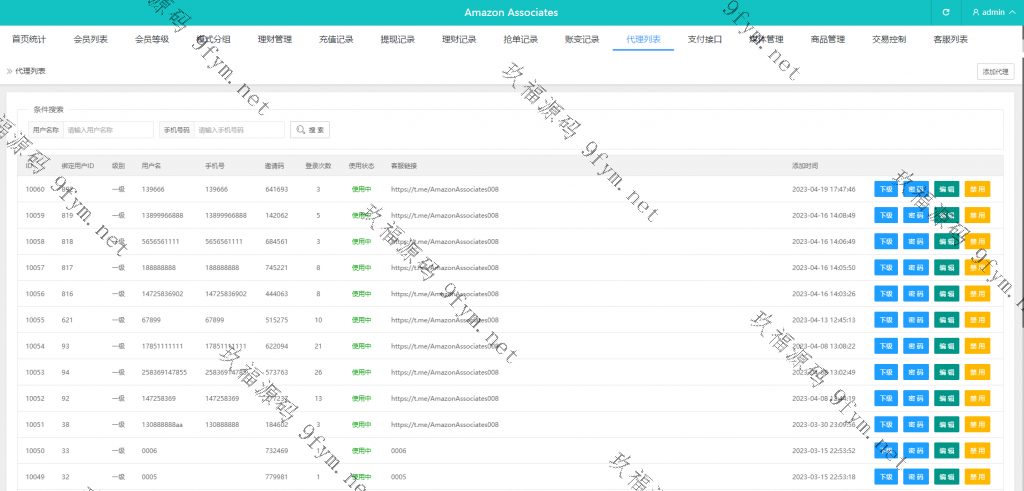Image resolution: width=1024 pixels, height=491 pixels.
Task: Switch to the 会员列表 tab
Action: click(91, 39)
